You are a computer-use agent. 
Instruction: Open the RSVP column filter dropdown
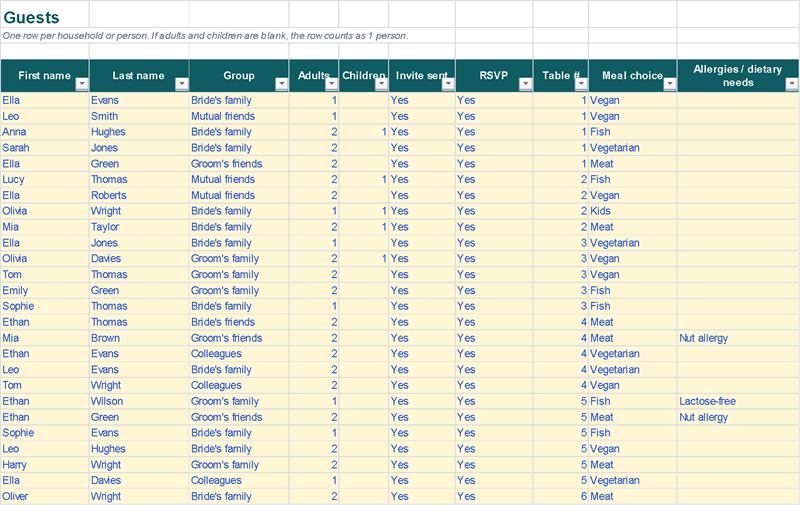526,84
